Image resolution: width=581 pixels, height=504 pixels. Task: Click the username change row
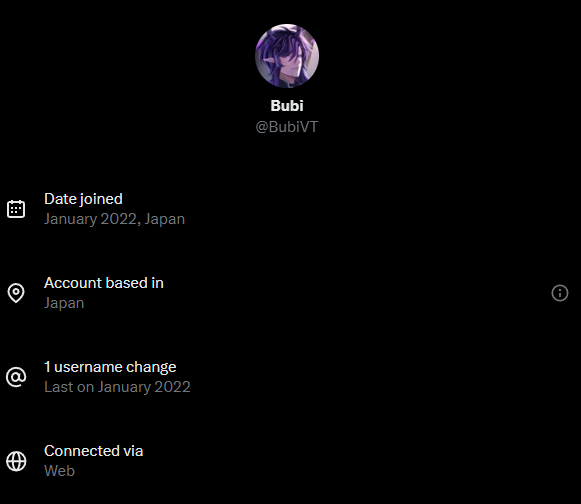tap(290, 377)
